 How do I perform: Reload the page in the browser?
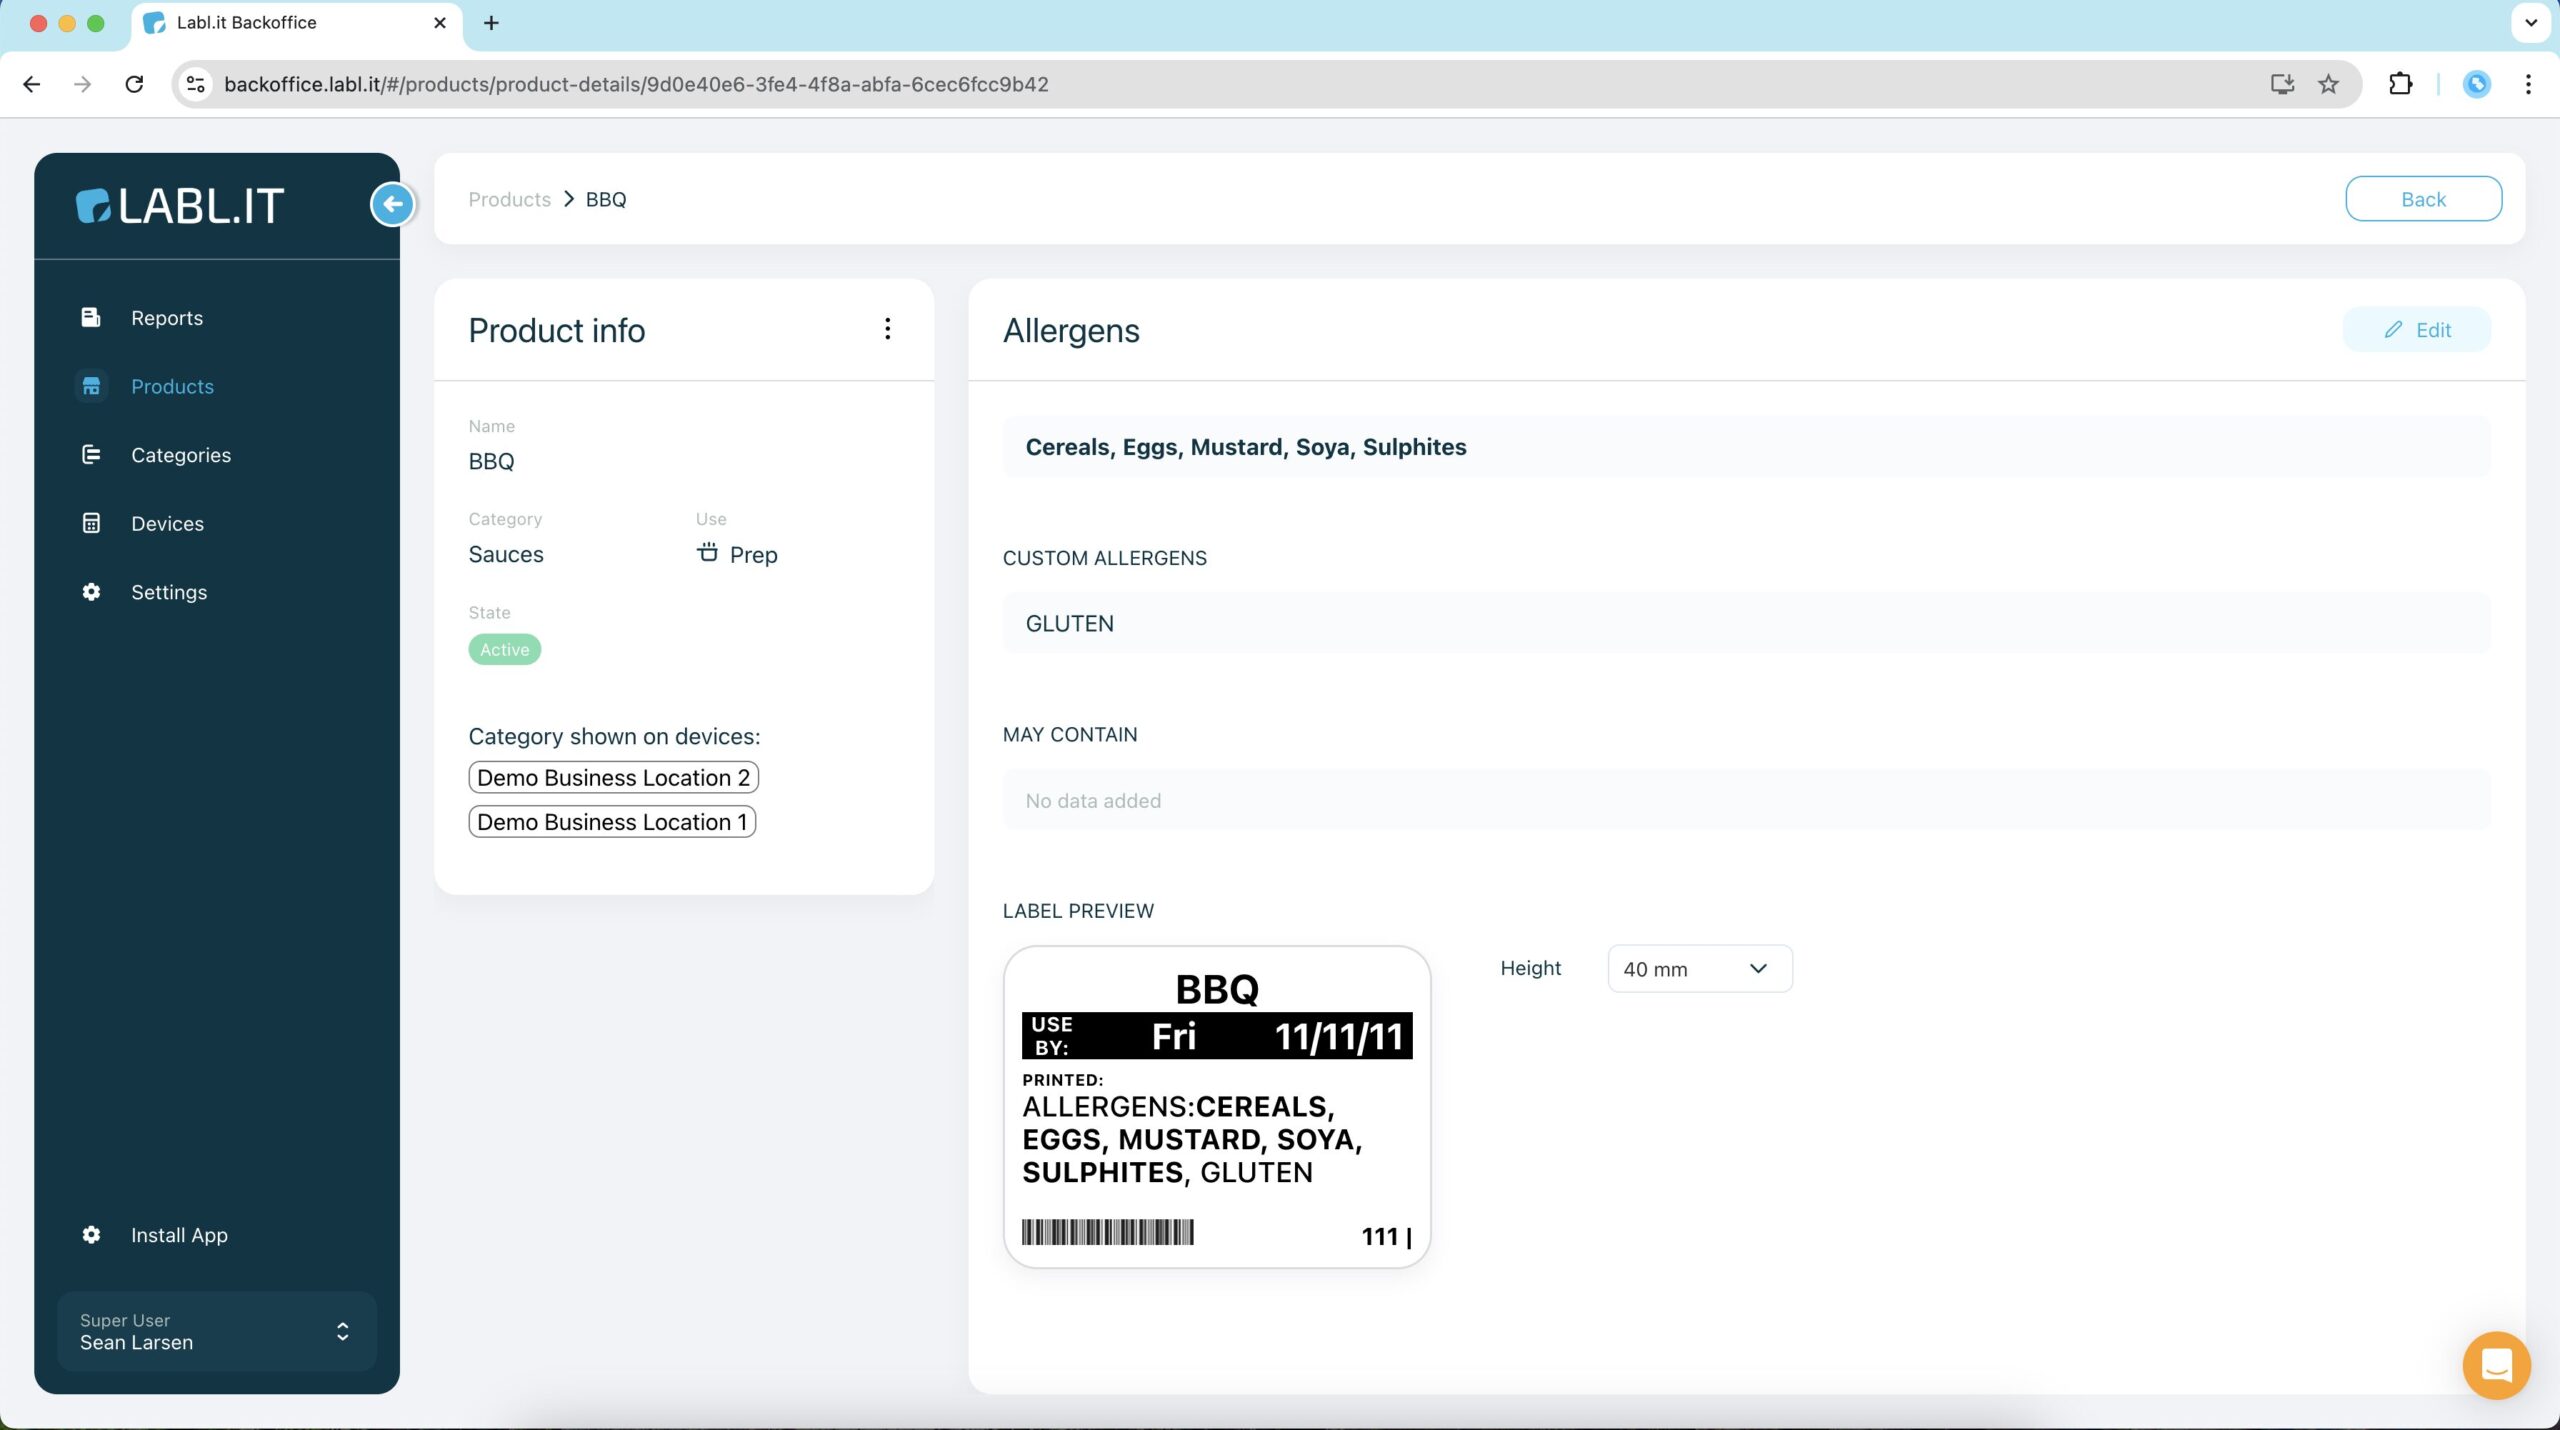pos(134,84)
